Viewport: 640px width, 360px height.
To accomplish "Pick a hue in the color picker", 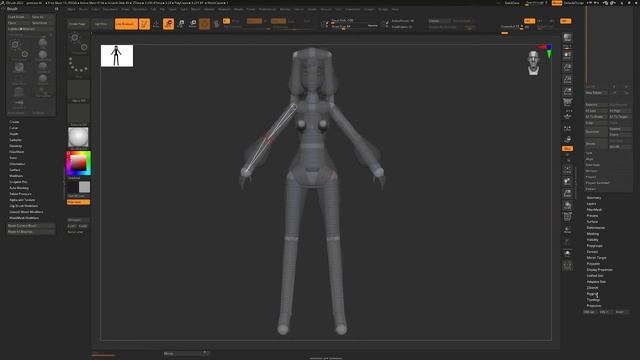I will click(78, 163).
